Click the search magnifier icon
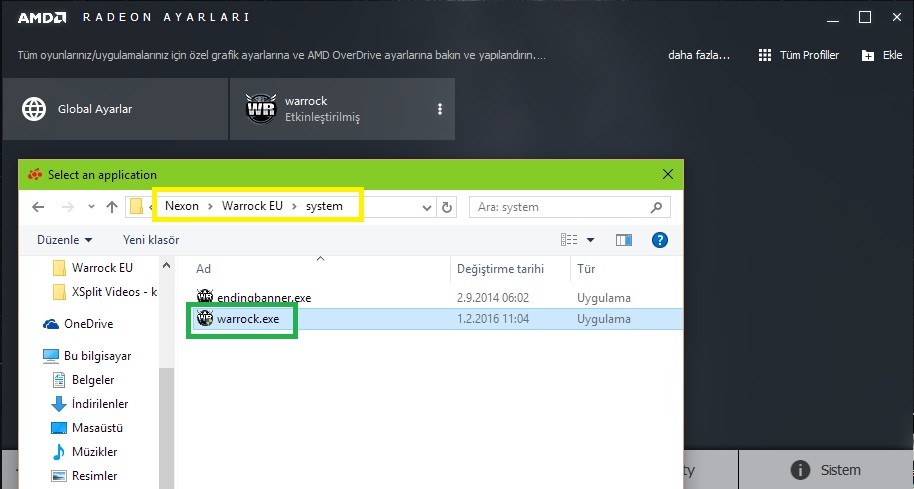This screenshot has width=914, height=489. (x=656, y=207)
